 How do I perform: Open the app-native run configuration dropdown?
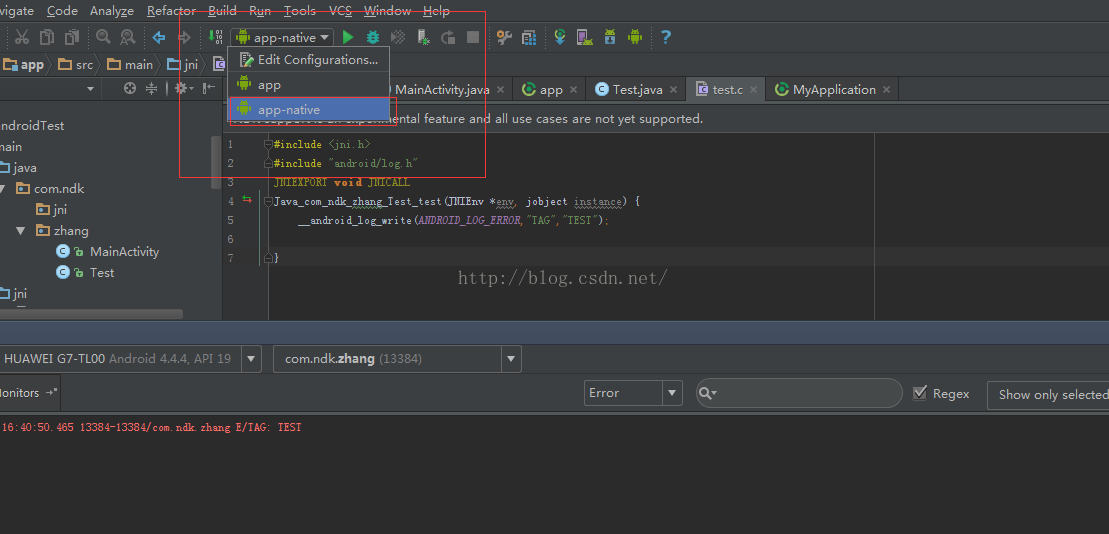pyautogui.click(x=283, y=37)
